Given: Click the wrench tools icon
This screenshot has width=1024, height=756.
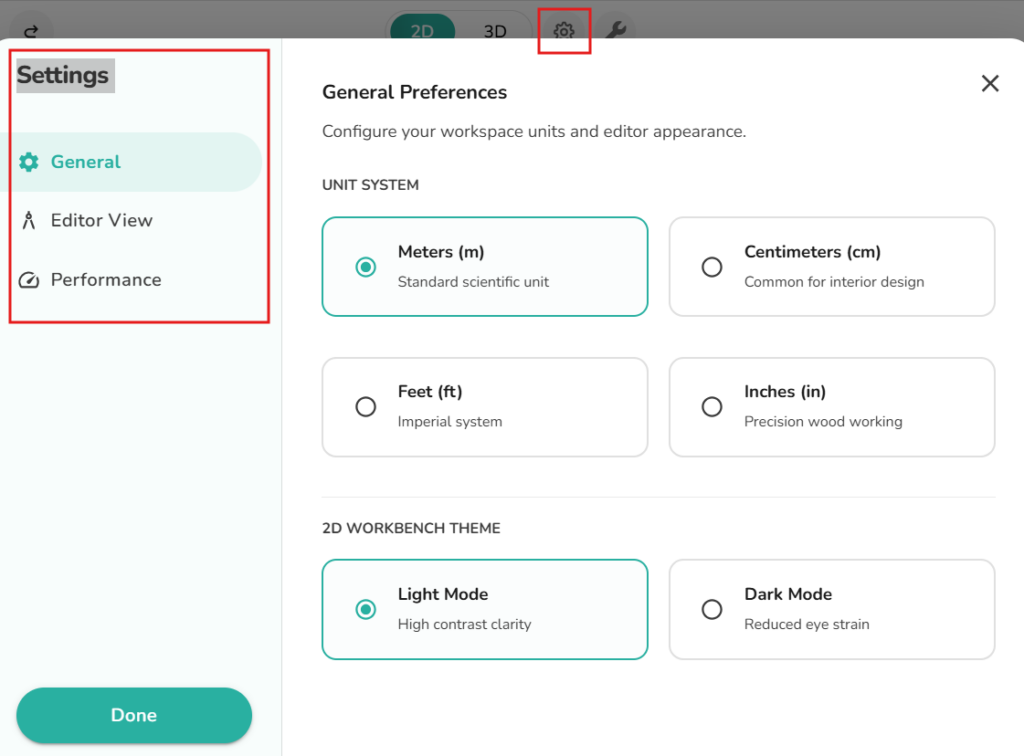Looking at the screenshot, I should pos(616,31).
